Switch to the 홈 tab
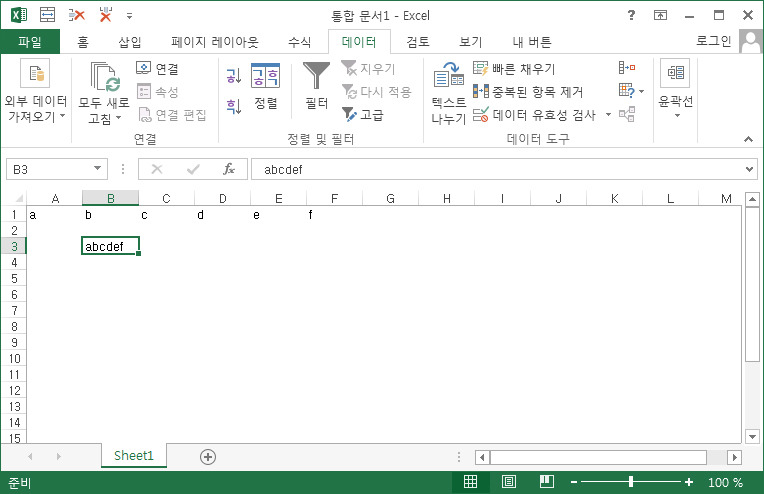This screenshot has width=764, height=494. tap(83, 42)
